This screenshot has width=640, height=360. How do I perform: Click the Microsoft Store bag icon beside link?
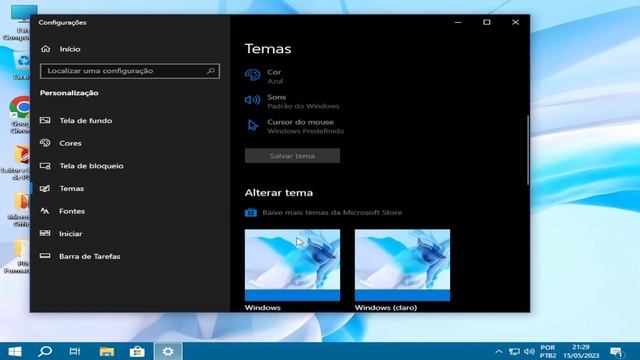coord(251,213)
